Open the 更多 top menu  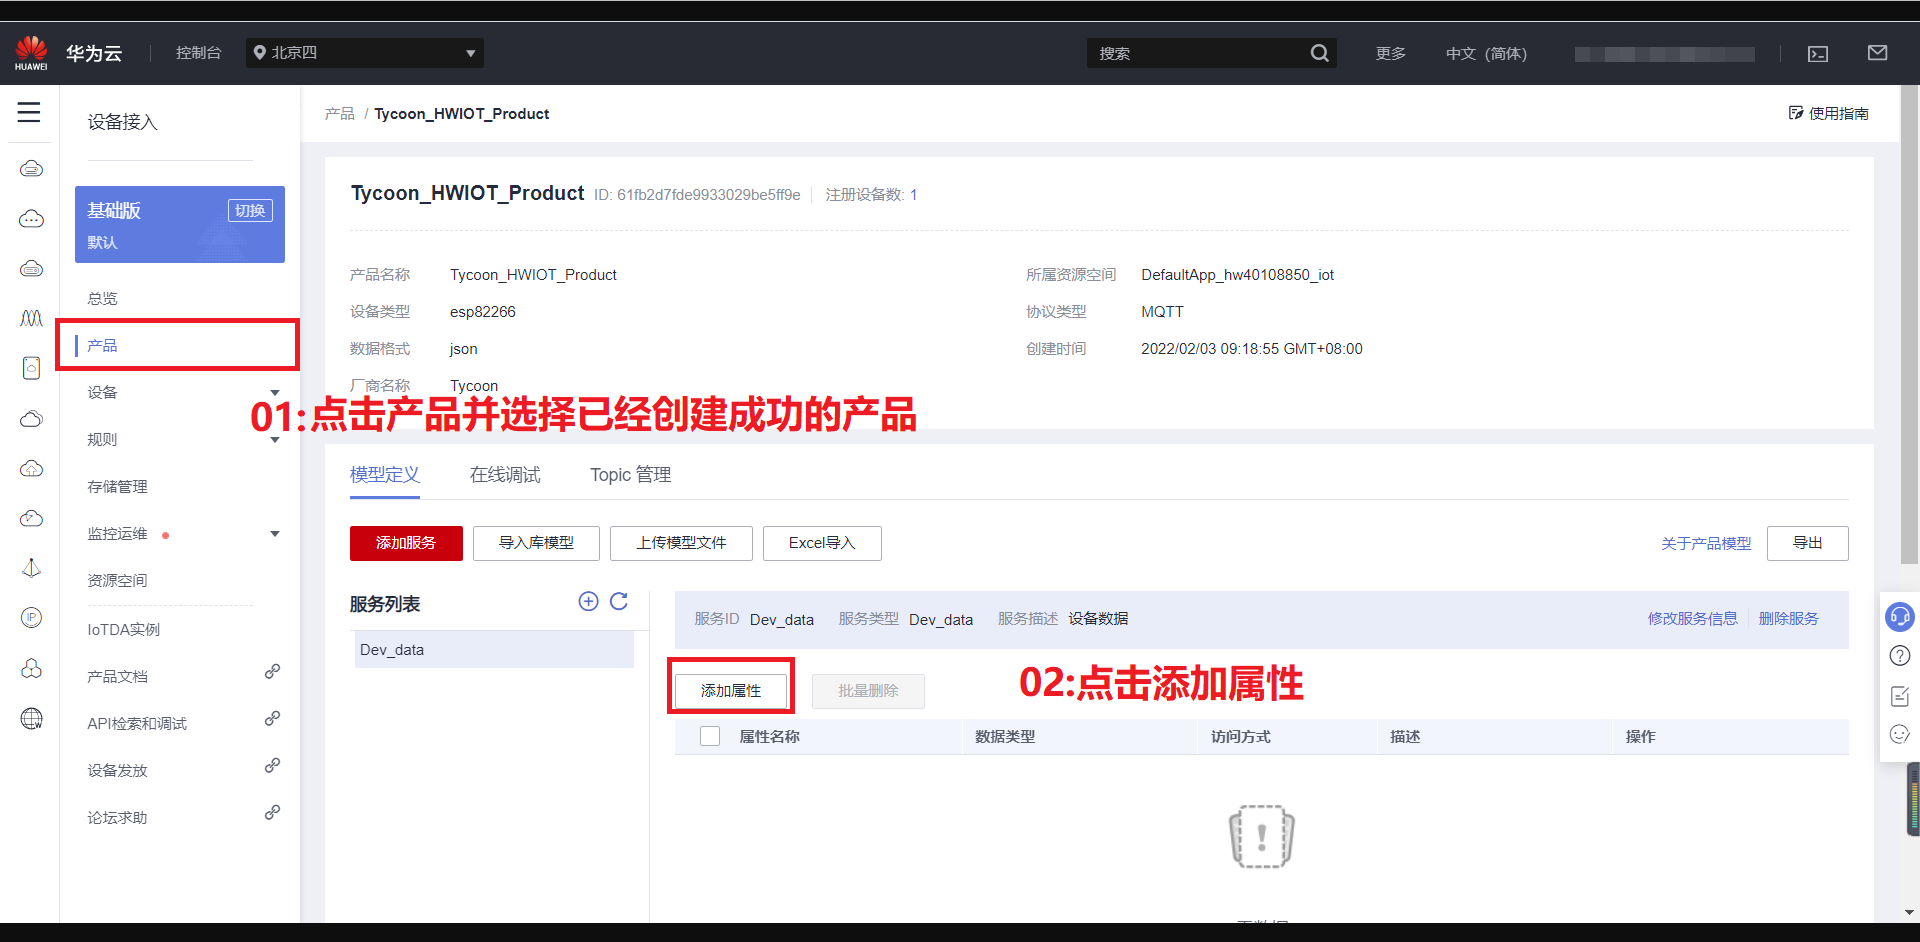pos(1390,53)
